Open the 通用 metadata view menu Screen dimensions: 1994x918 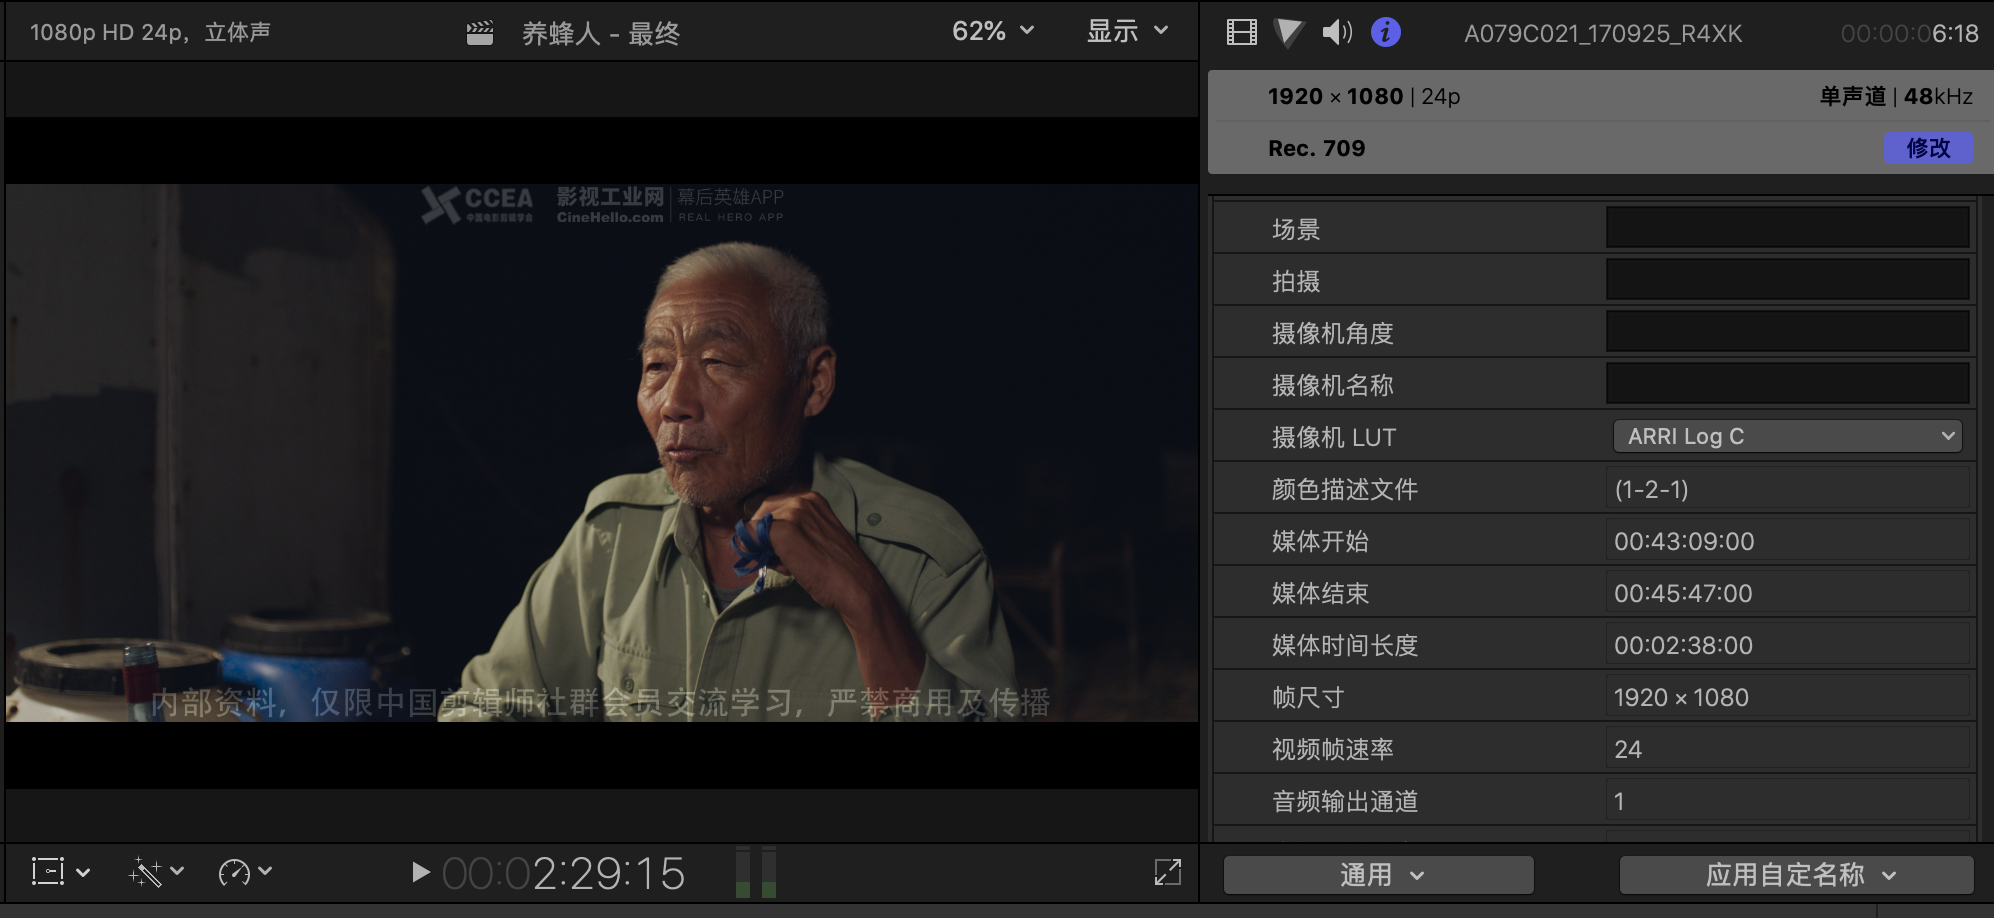(1378, 875)
